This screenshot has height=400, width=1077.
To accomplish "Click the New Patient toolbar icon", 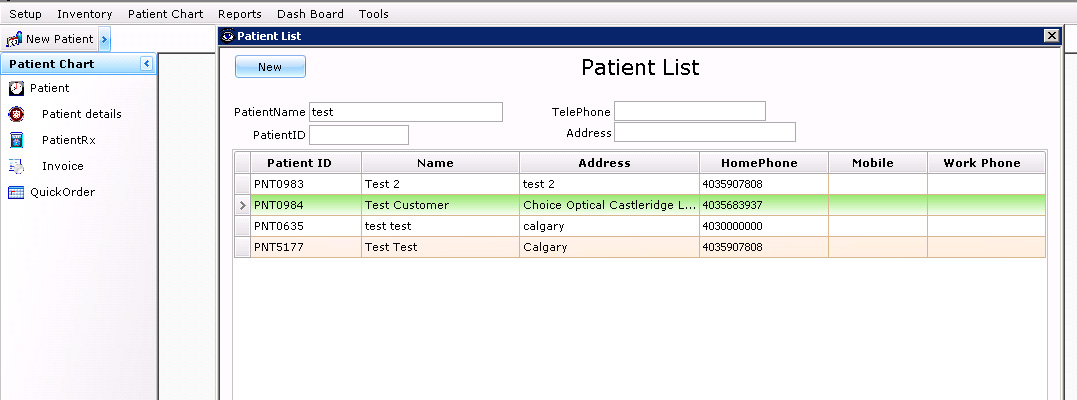I will pyautogui.click(x=14, y=39).
